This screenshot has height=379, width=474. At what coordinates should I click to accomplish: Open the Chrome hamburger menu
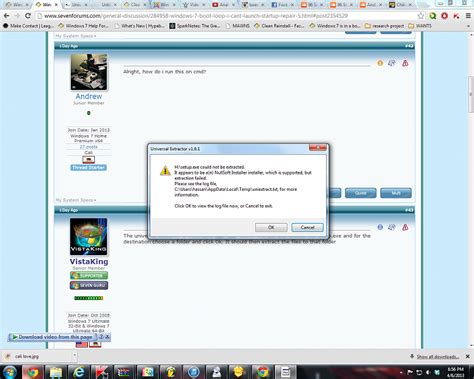[x=468, y=16]
